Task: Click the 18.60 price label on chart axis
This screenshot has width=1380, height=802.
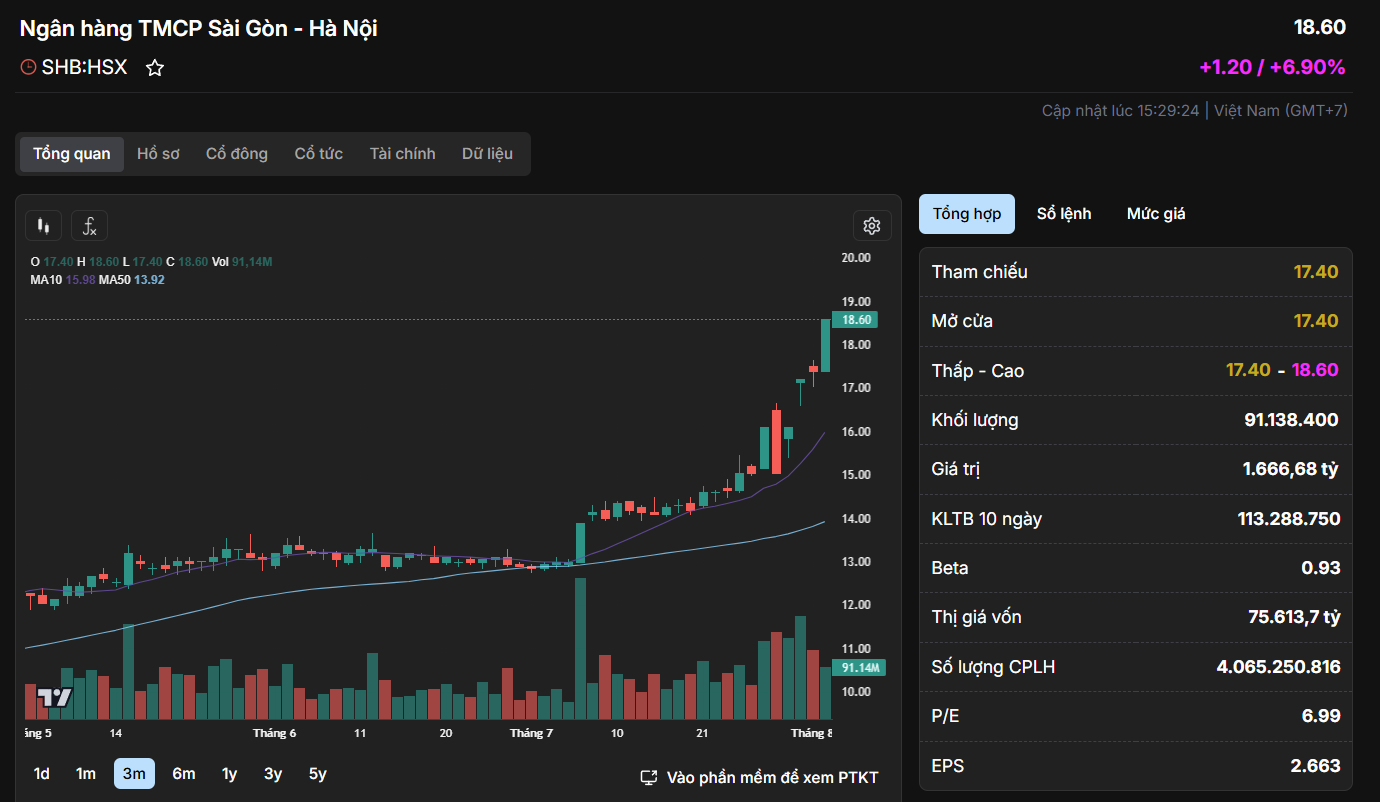Action: click(x=857, y=320)
